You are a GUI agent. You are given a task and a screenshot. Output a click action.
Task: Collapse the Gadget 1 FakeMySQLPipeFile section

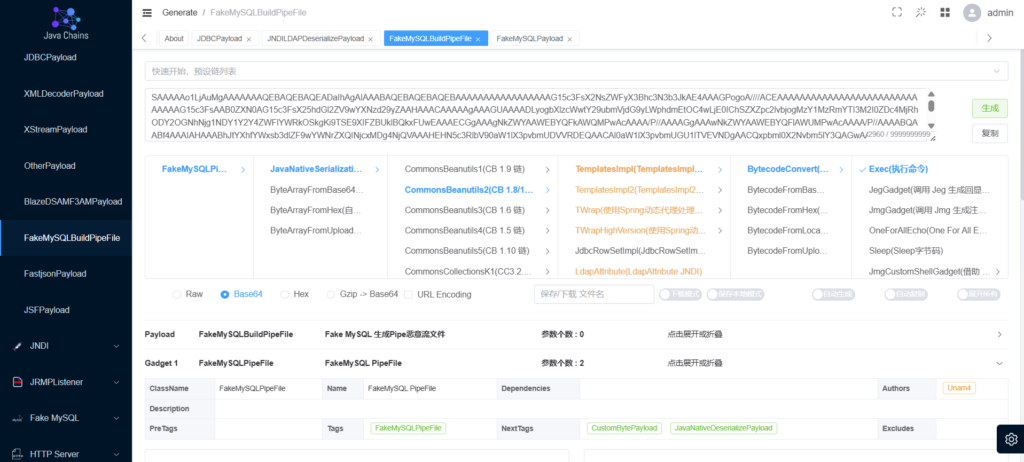(998, 363)
